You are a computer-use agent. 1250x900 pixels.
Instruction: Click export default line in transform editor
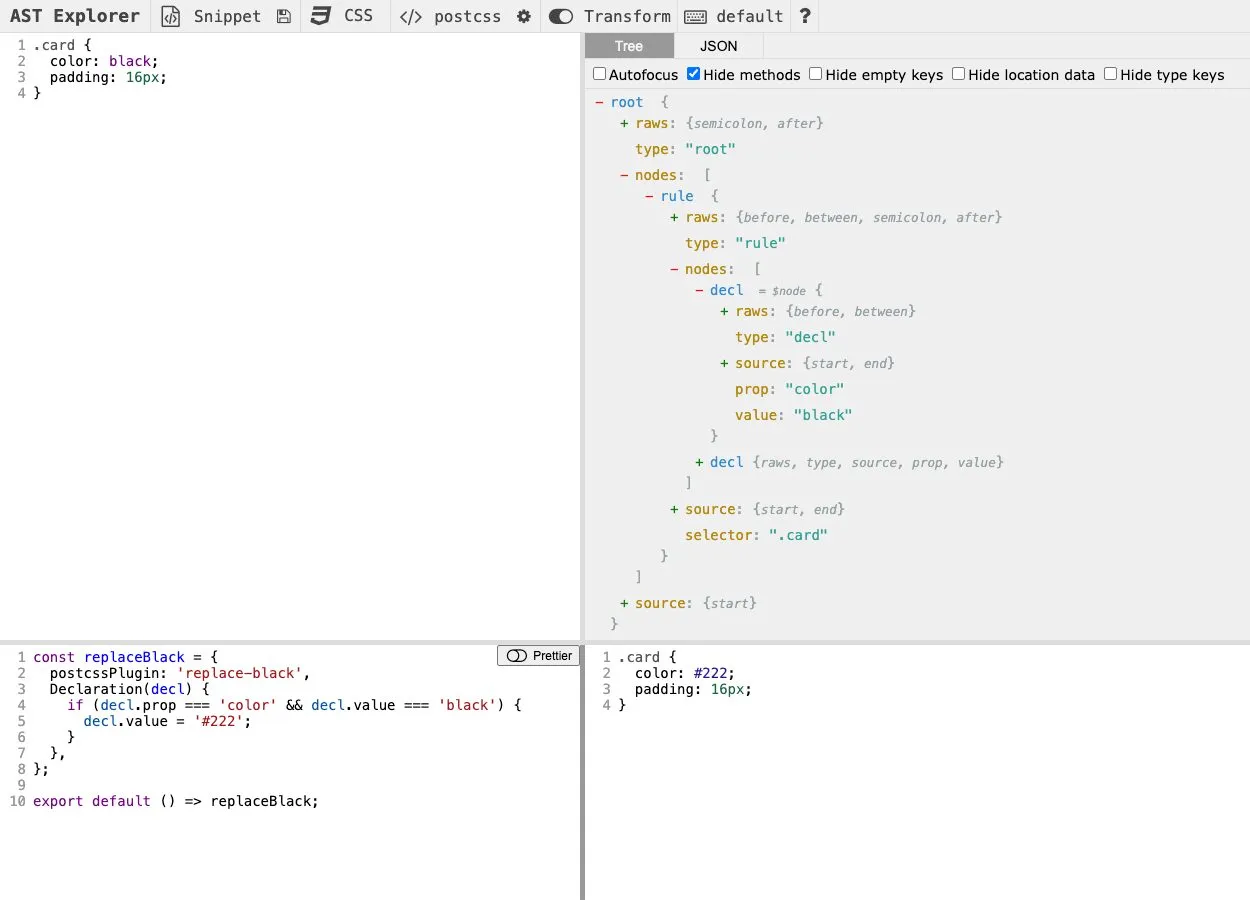pyautogui.click(x=176, y=801)
